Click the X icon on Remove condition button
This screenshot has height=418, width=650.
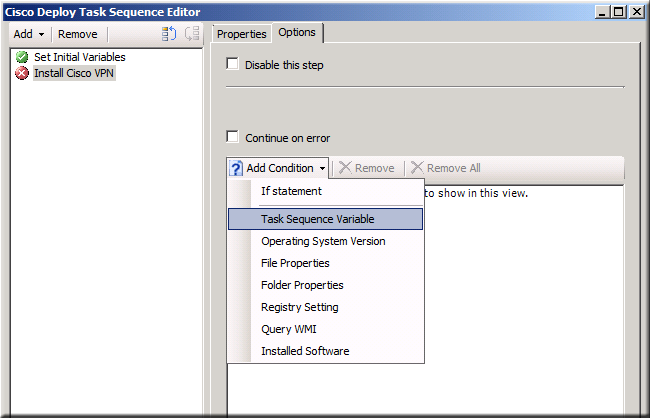345,168
